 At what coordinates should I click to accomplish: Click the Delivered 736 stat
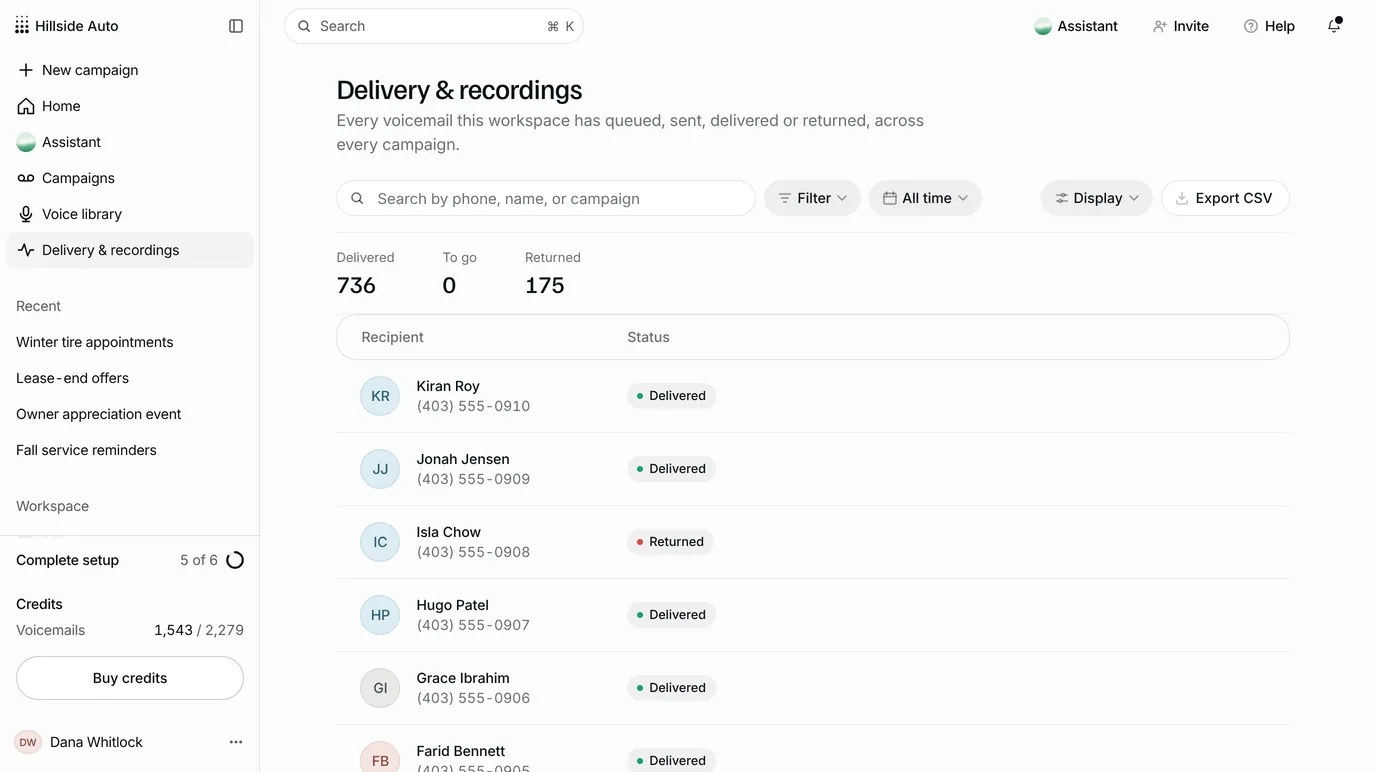366,273
